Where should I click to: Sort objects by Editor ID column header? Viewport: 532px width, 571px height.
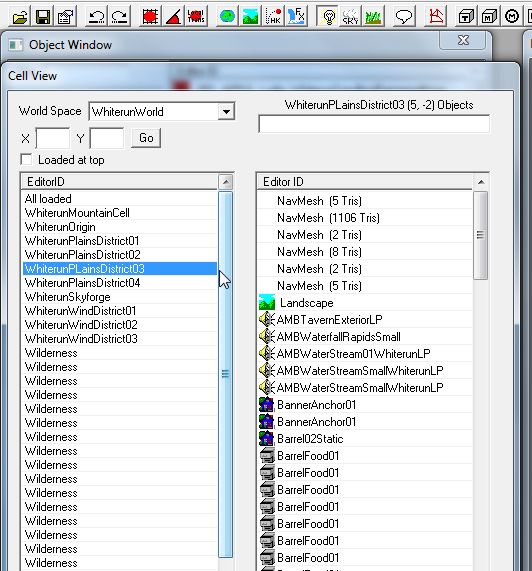pos(365,182)
